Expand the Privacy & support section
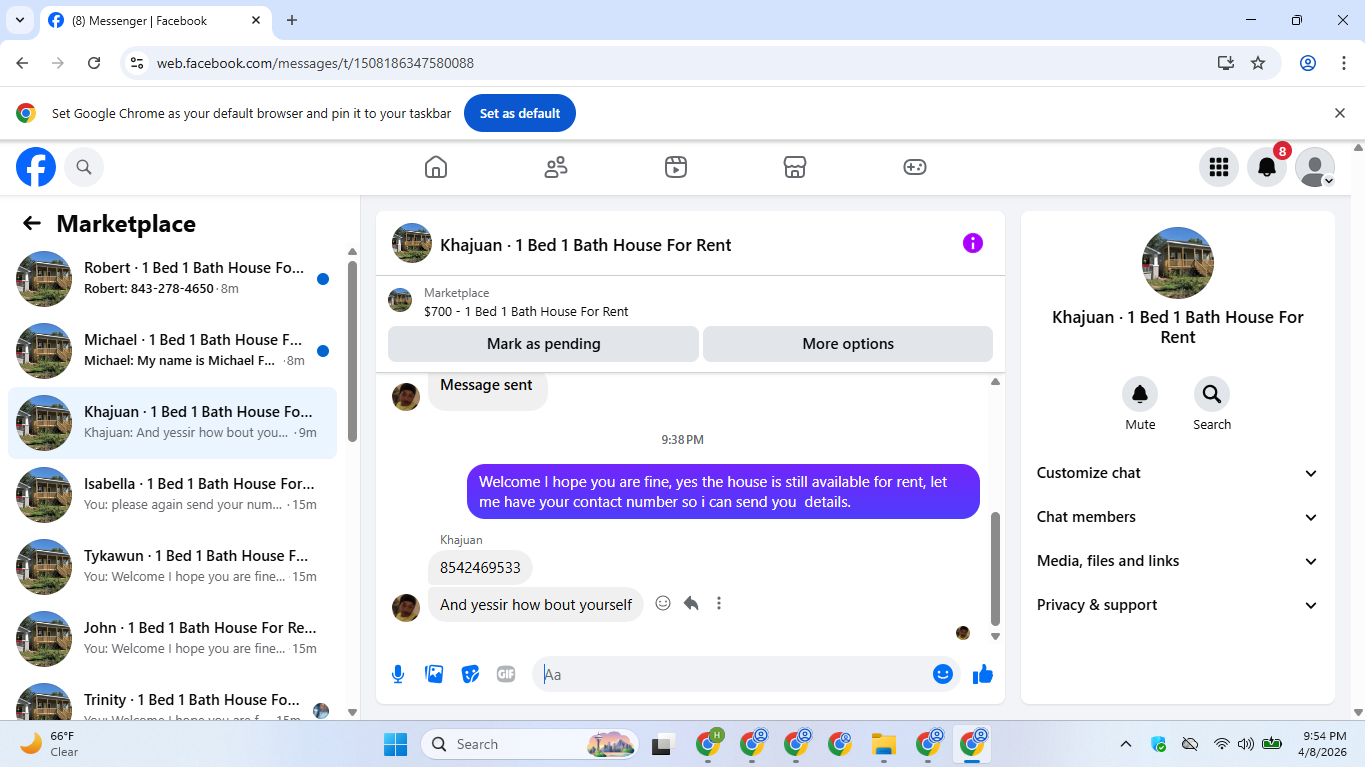 [x=1178, y=605]
